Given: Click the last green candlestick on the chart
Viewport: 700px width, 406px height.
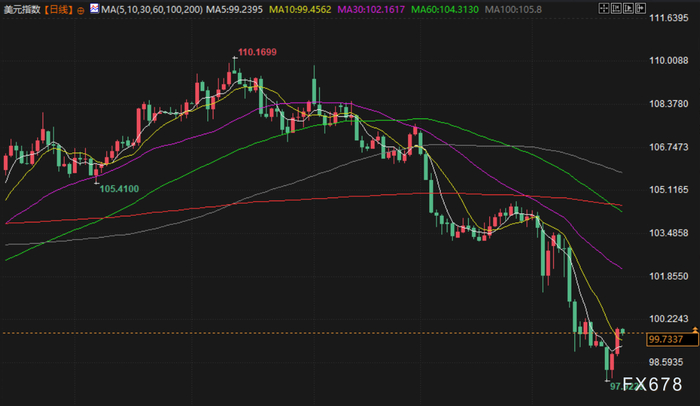Looking at the screenshot, I should [x=622, y=331].
